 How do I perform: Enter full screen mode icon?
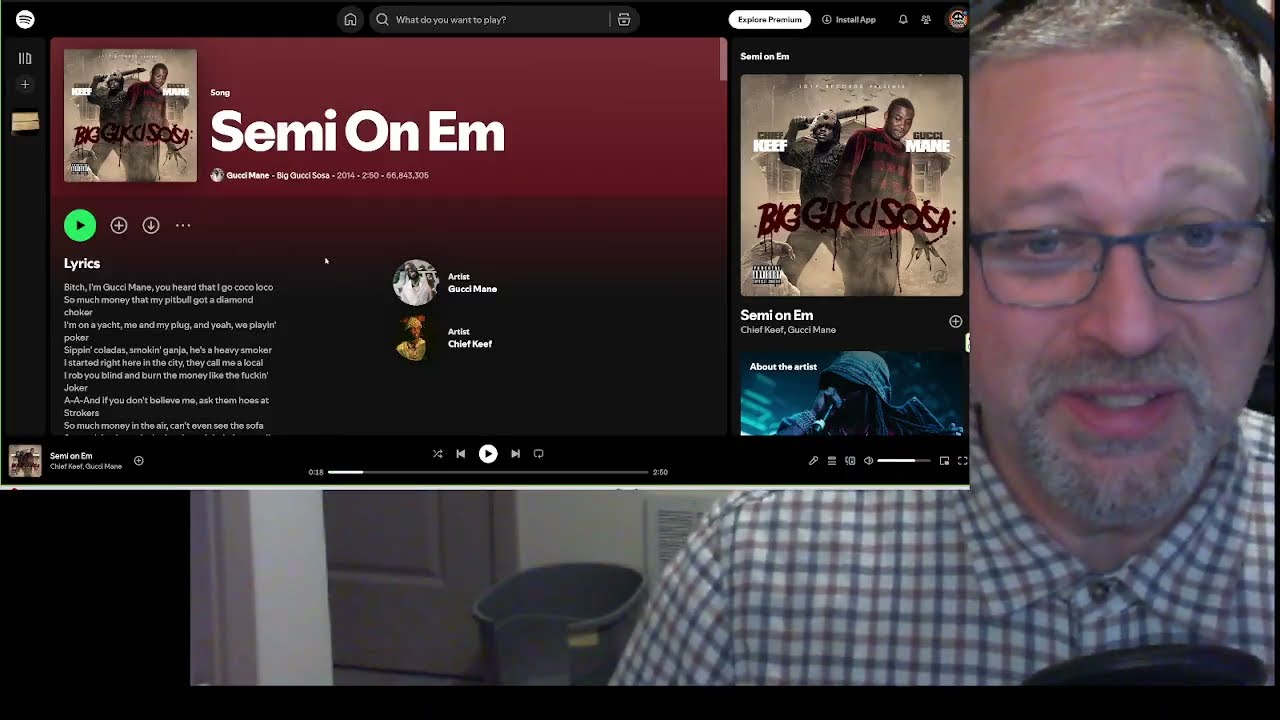pyautogui.click(x=962, y=461)
